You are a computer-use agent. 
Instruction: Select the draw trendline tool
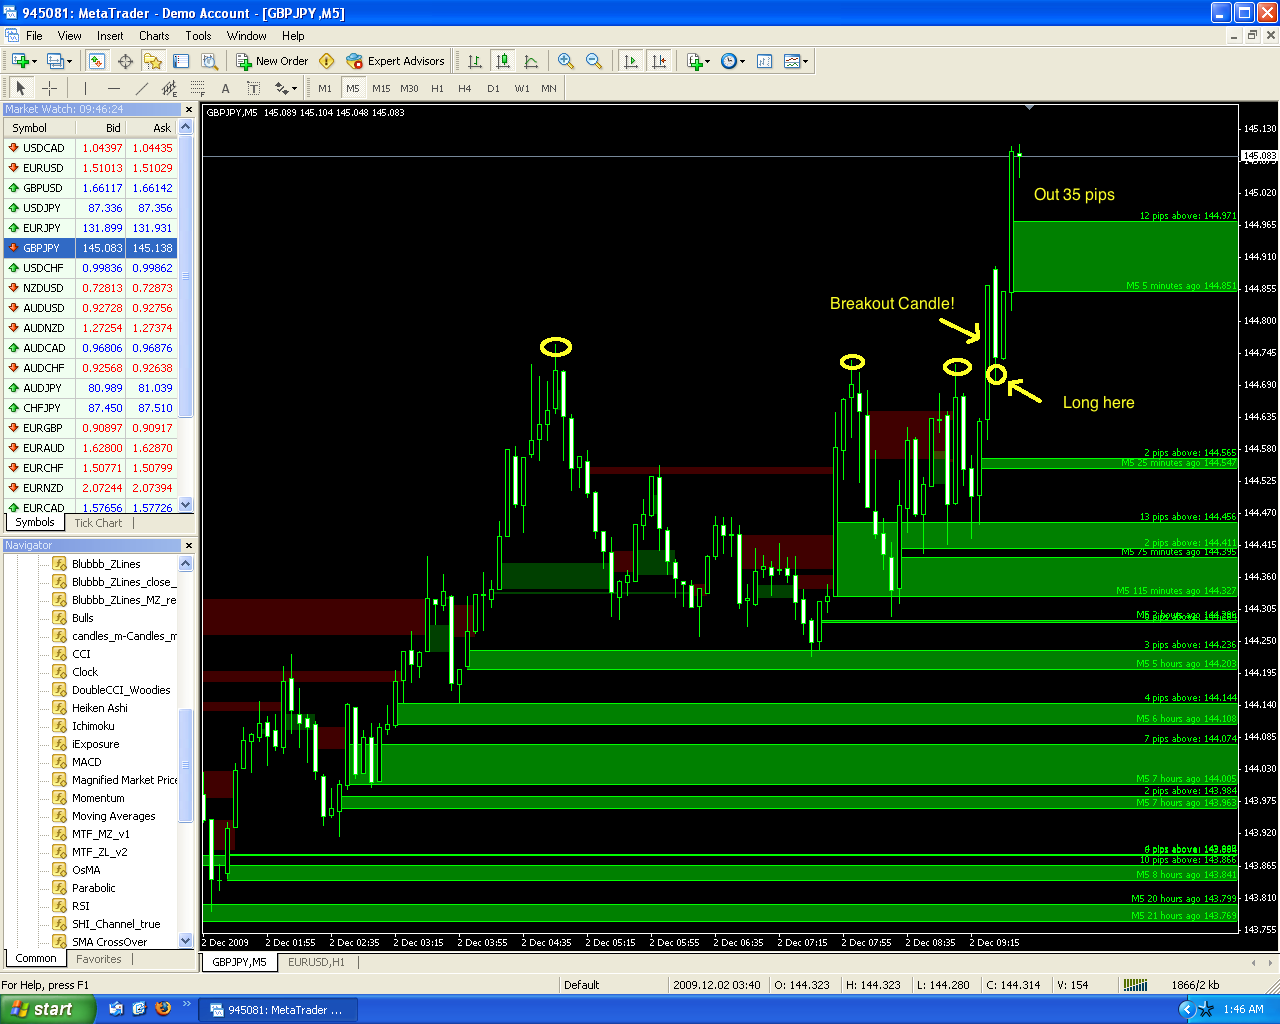click(x=142, y=88)
